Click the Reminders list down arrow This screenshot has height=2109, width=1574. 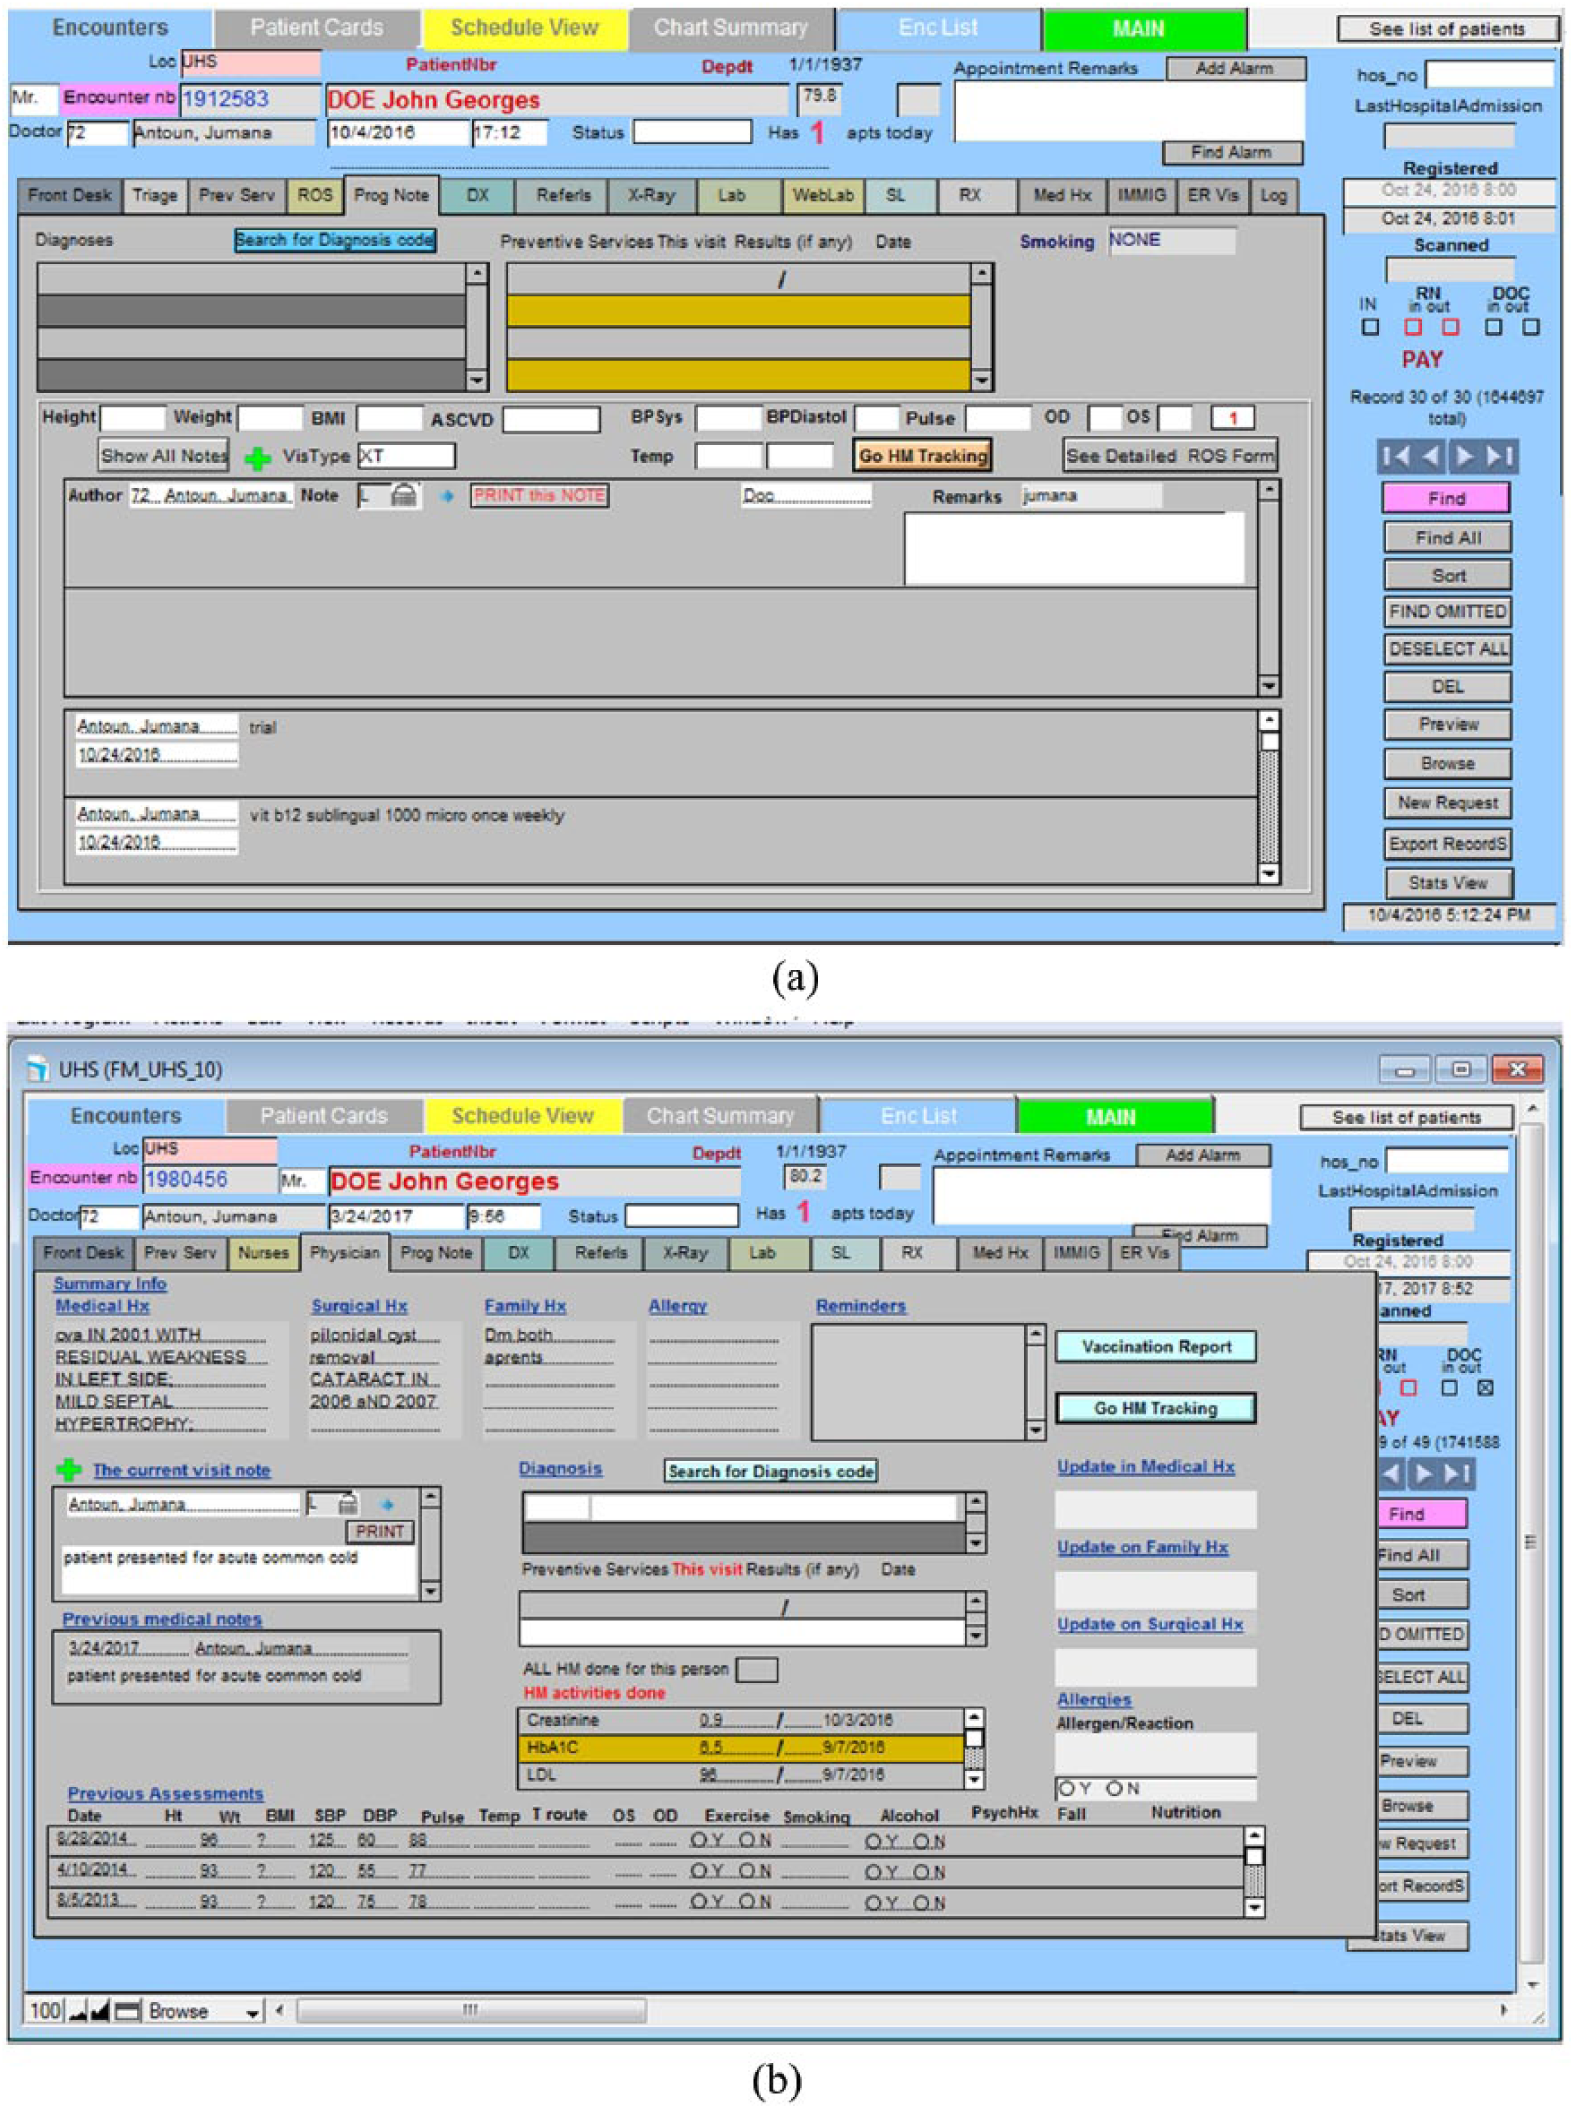1035,1430
